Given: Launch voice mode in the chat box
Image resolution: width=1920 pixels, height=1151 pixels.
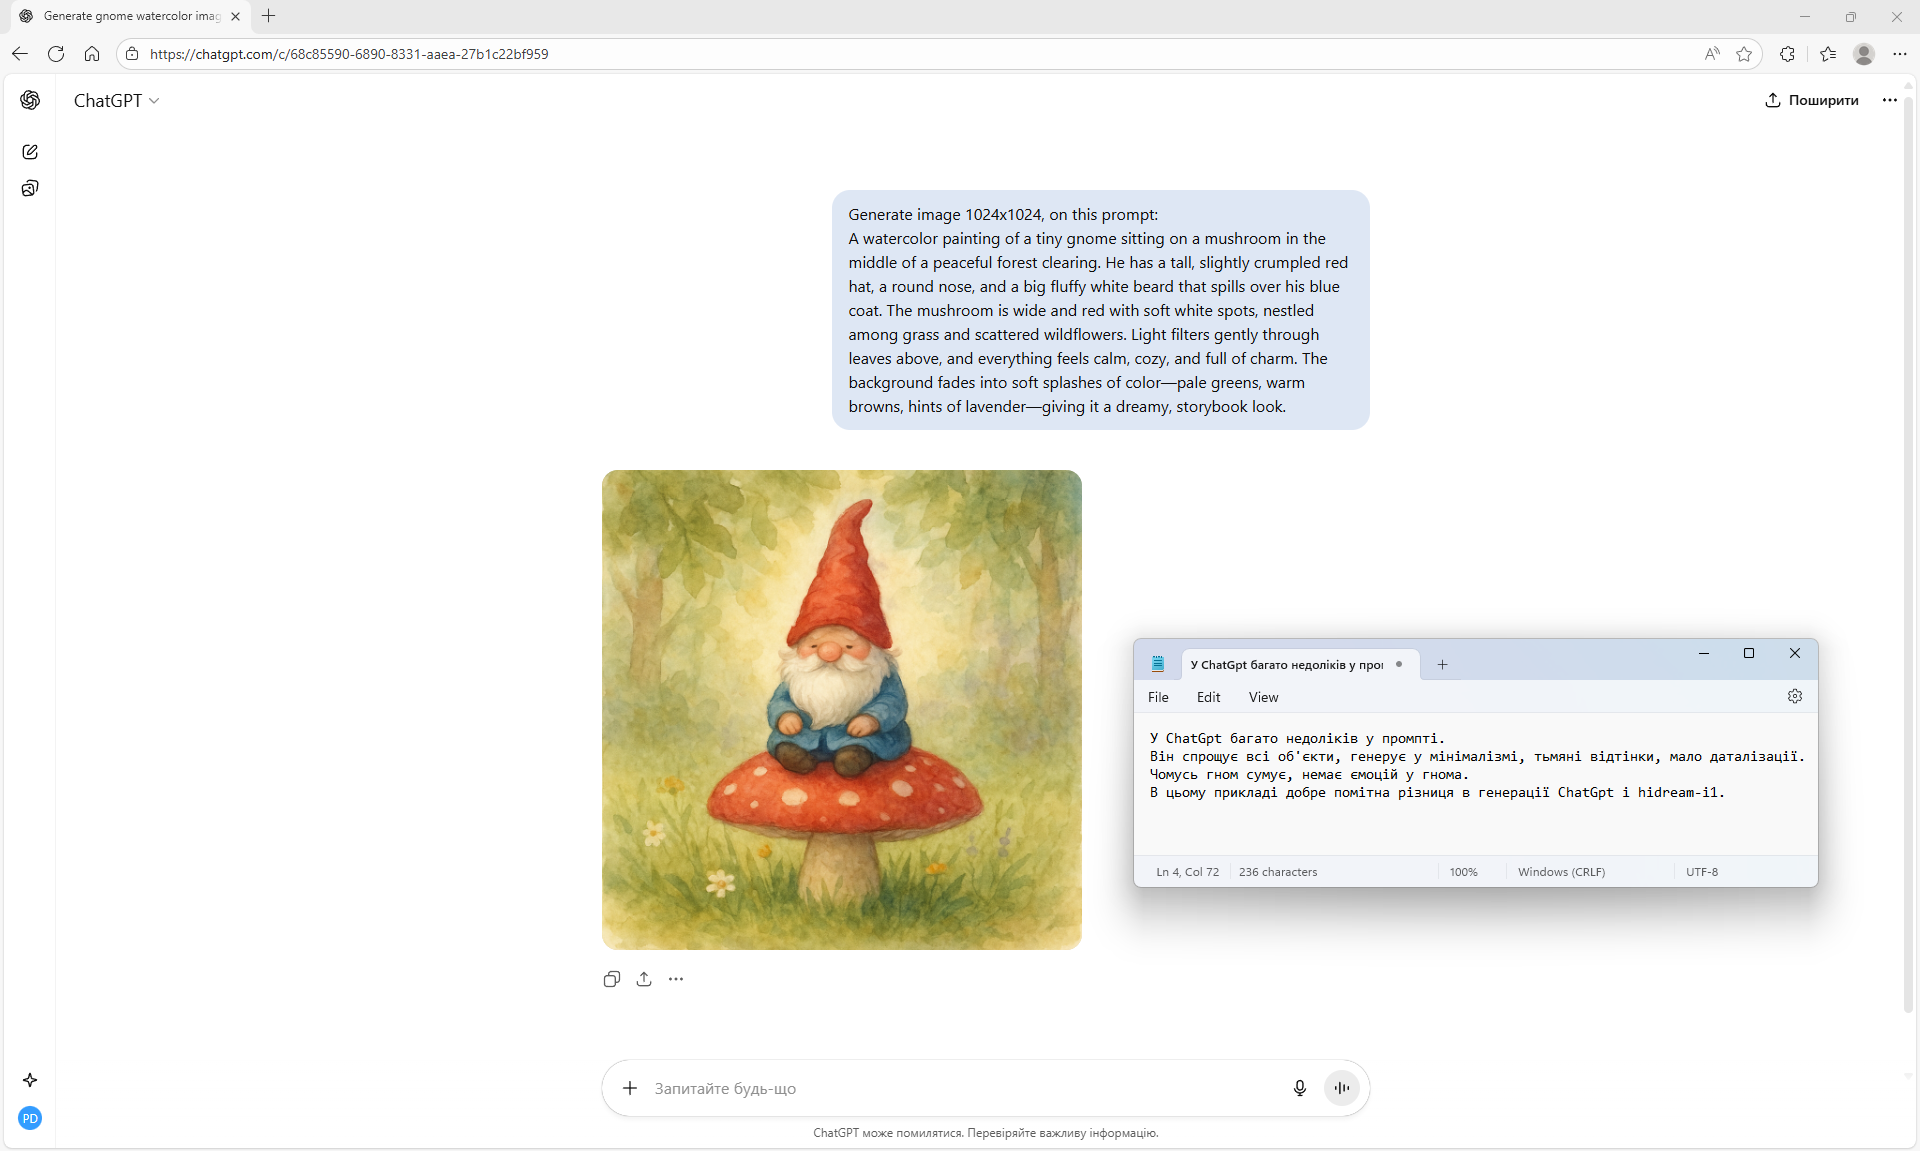Looking at the screenshot, I should pos(1342,1088).
